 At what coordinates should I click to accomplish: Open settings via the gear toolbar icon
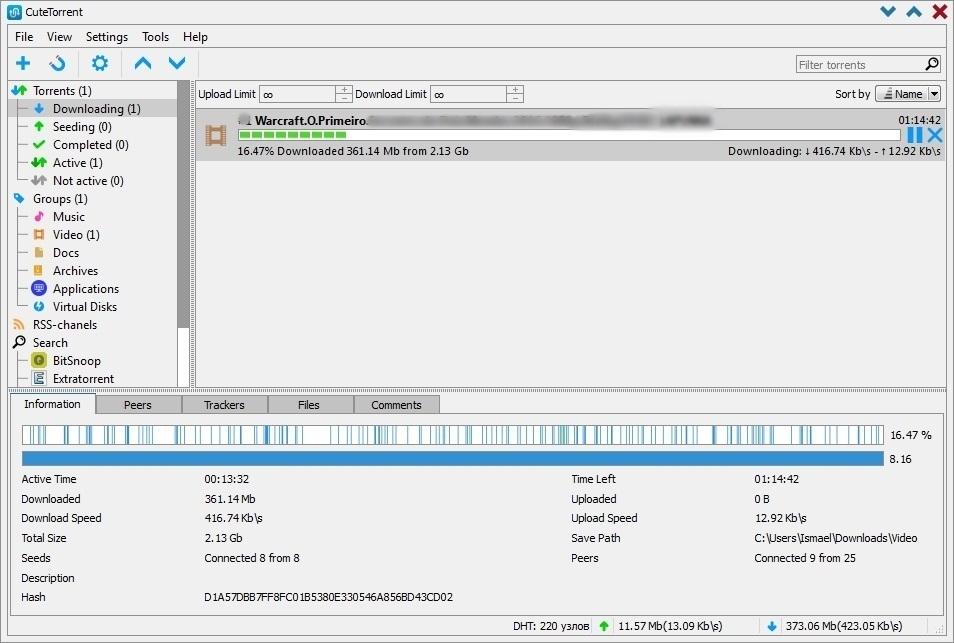(100, 63)
